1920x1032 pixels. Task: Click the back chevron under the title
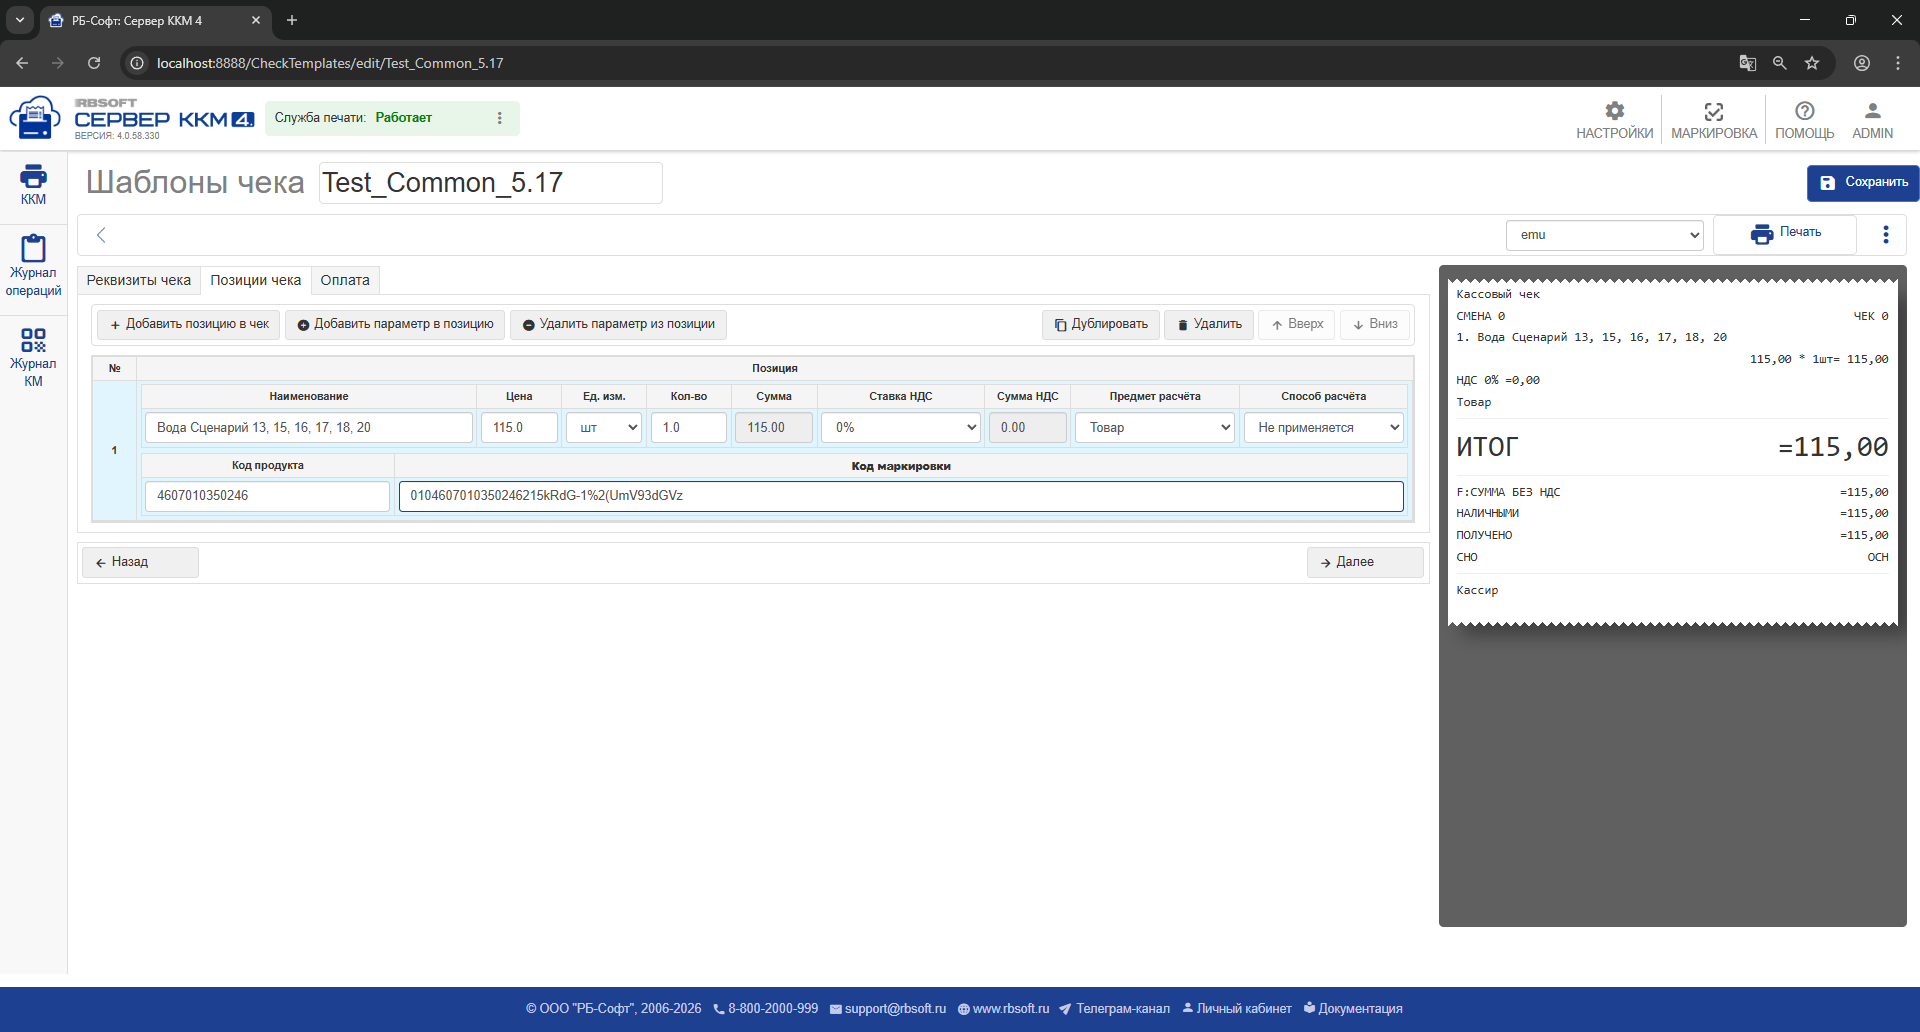pos(101,235)
